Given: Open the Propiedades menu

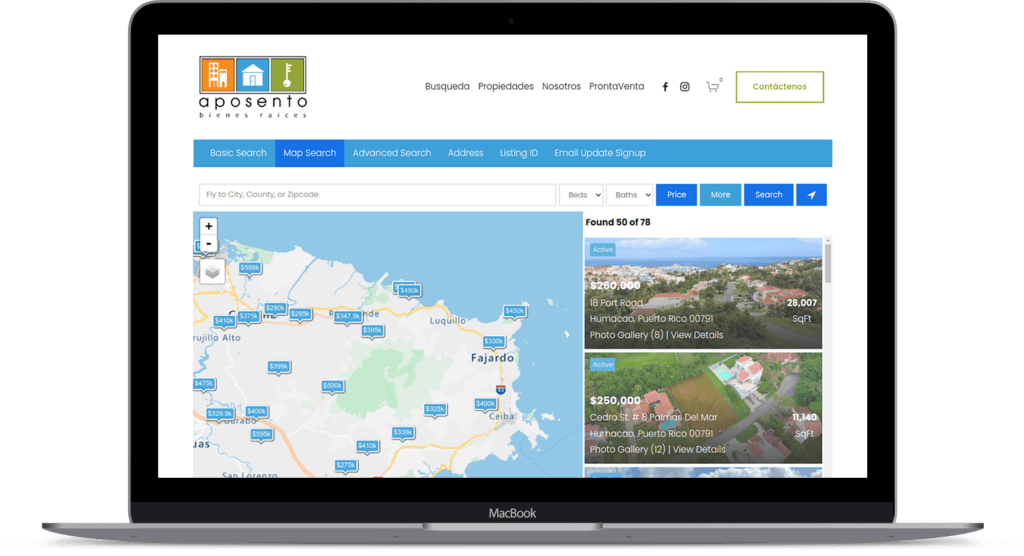Looking at the screenshot, I should [506, 86].
